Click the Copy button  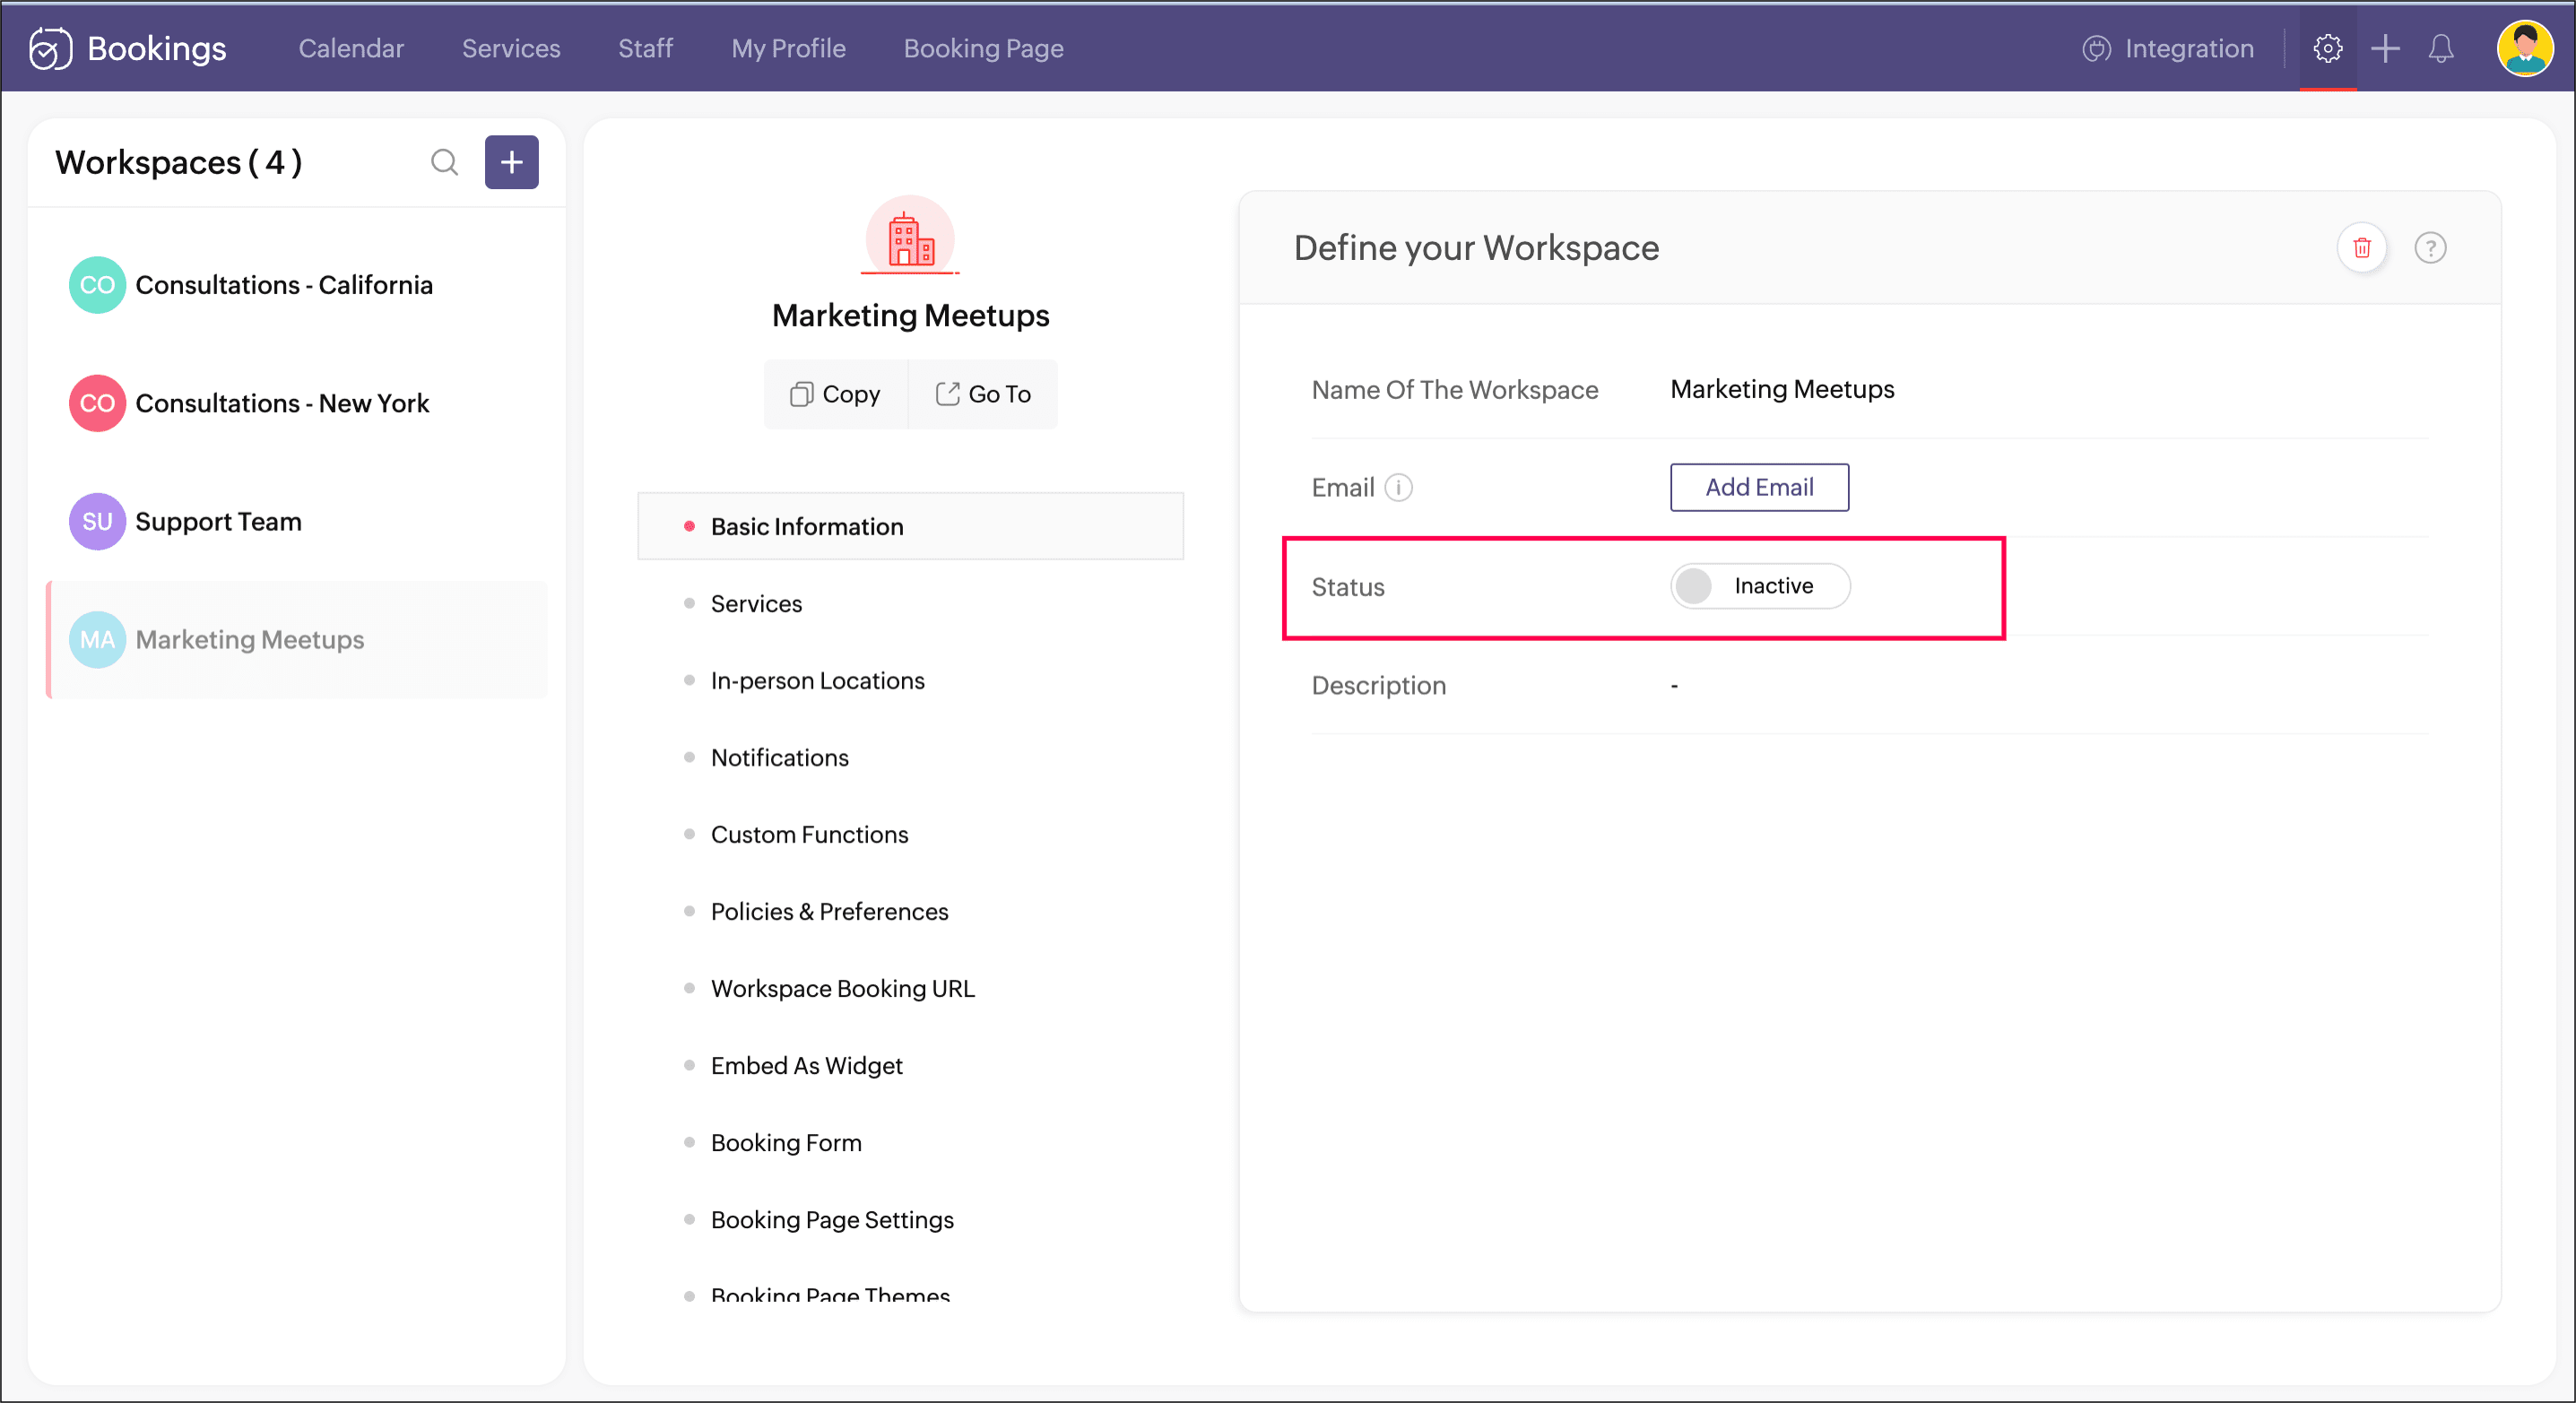(836, 394)
